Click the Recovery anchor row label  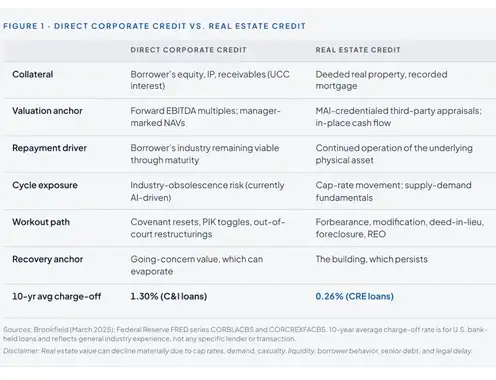[x=48, y=259]
